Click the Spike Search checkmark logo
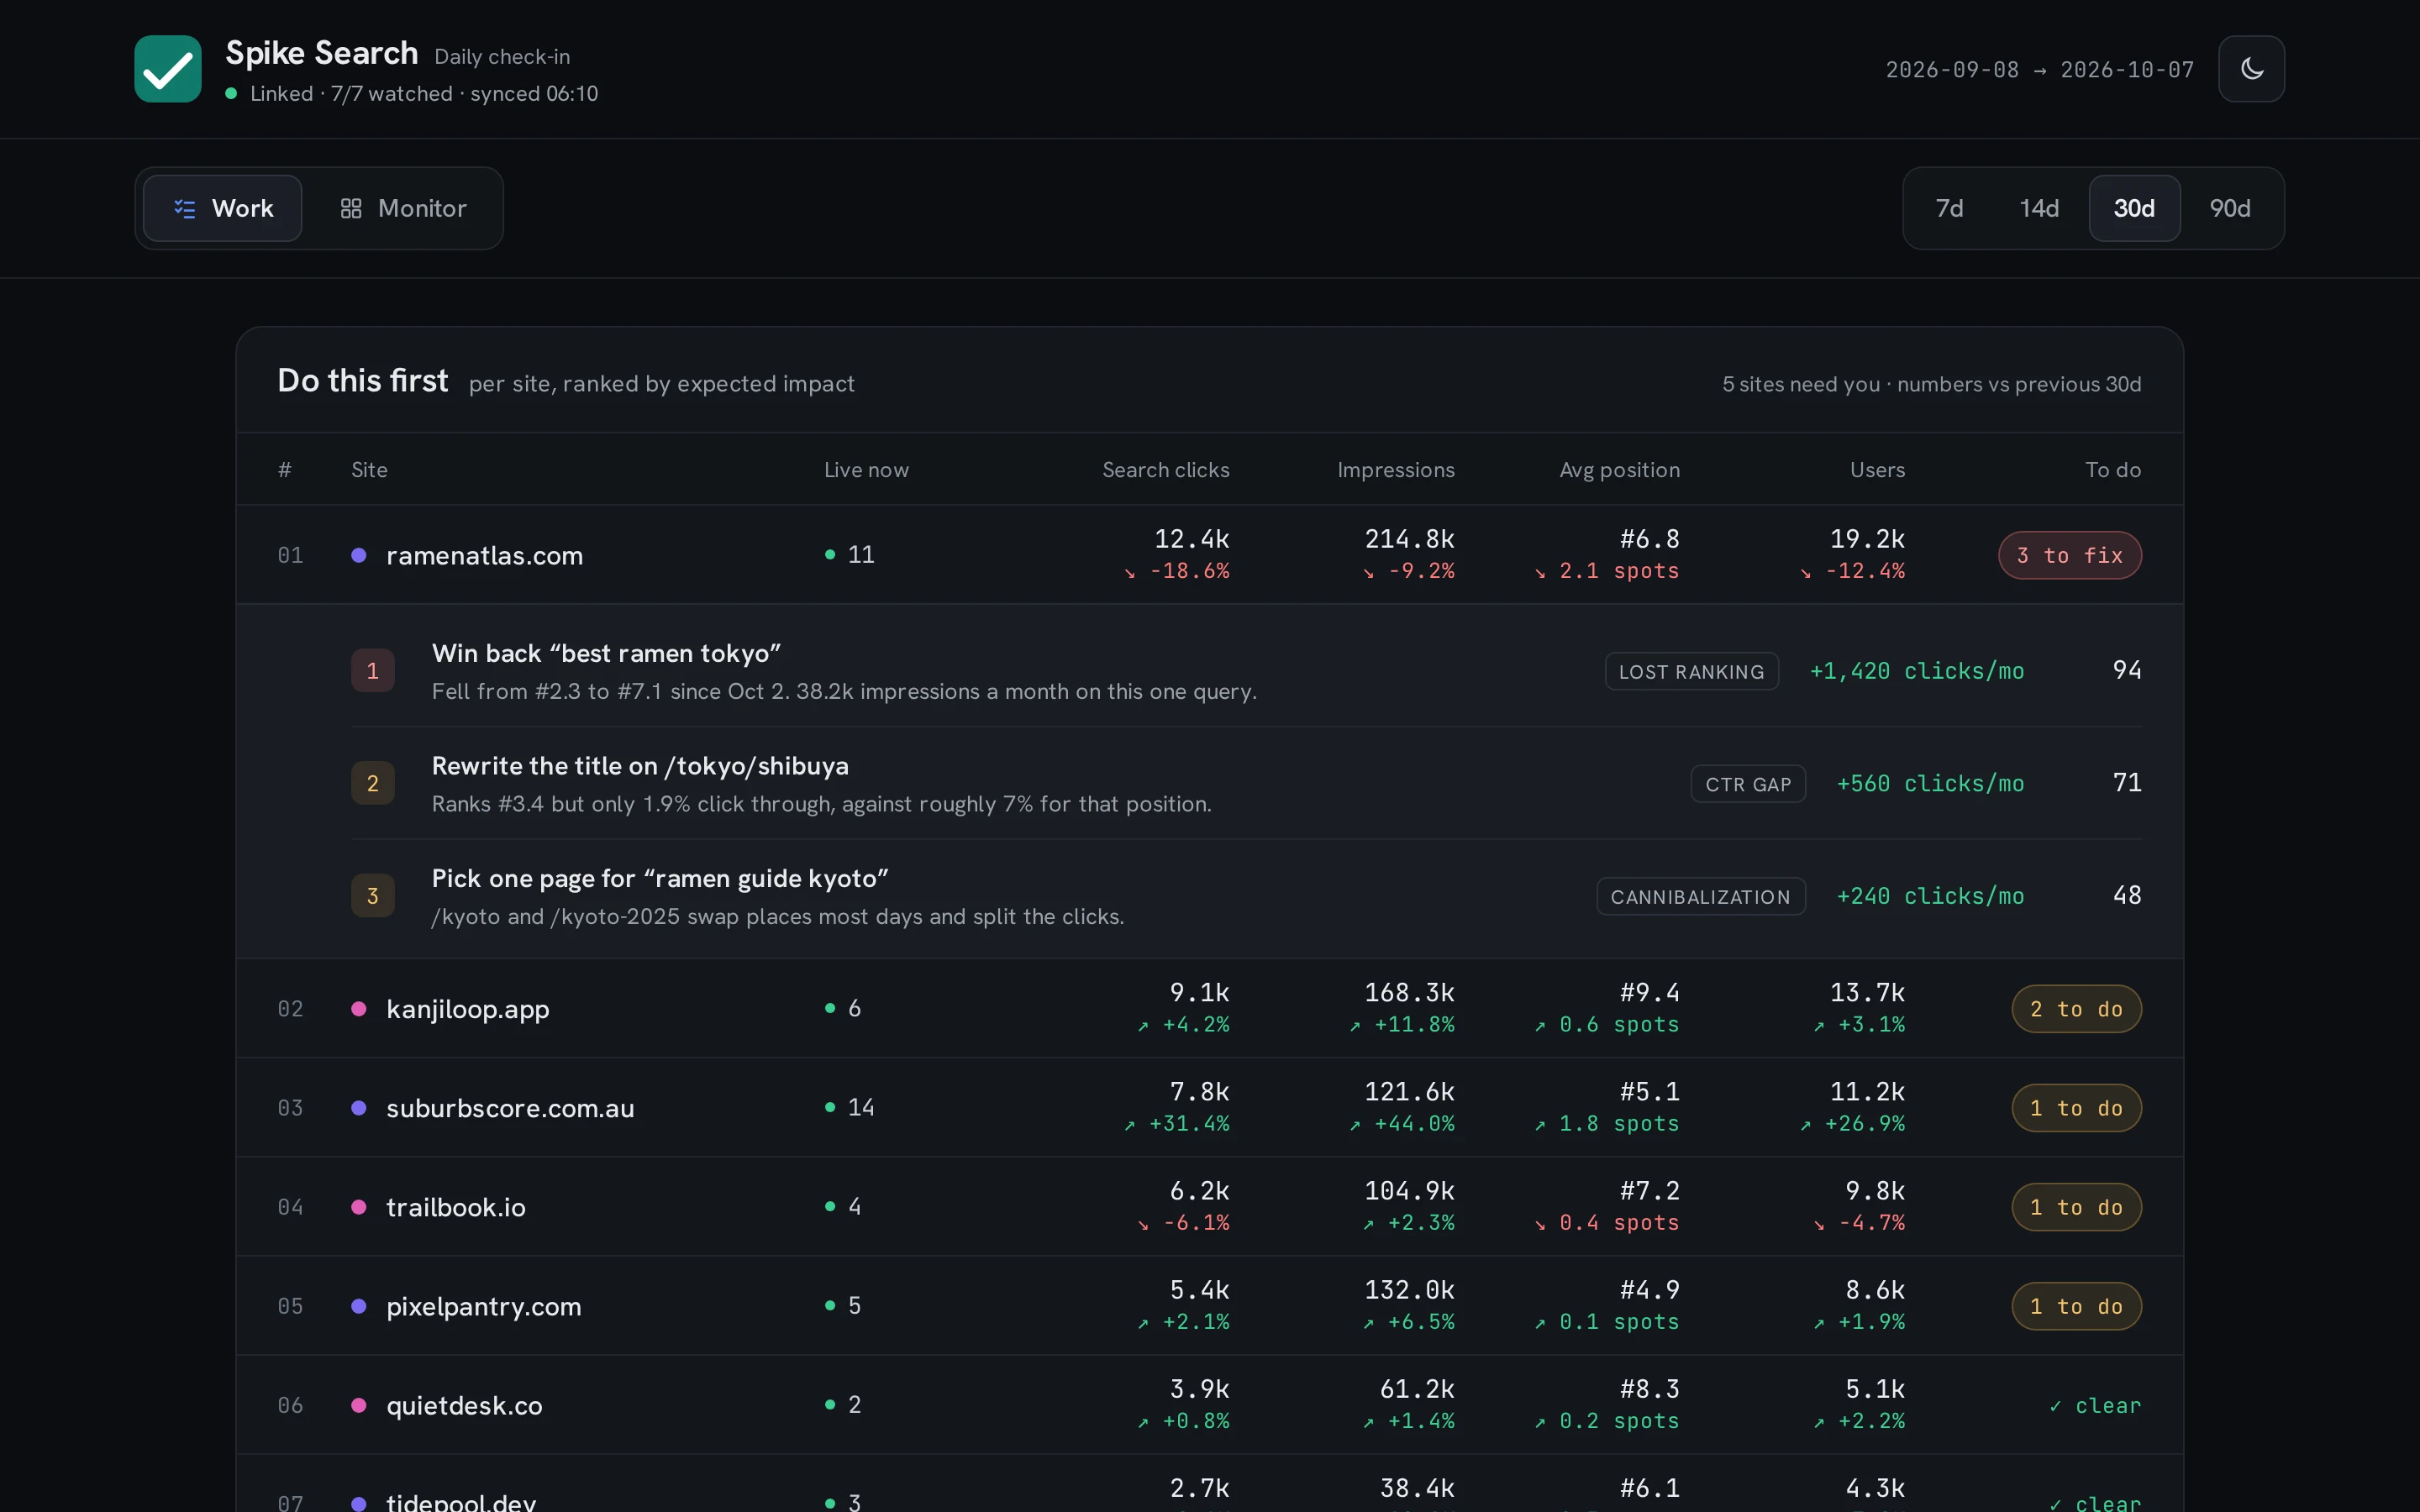The height and width of the screenshot is (1512, 2420). coord(168,69)
